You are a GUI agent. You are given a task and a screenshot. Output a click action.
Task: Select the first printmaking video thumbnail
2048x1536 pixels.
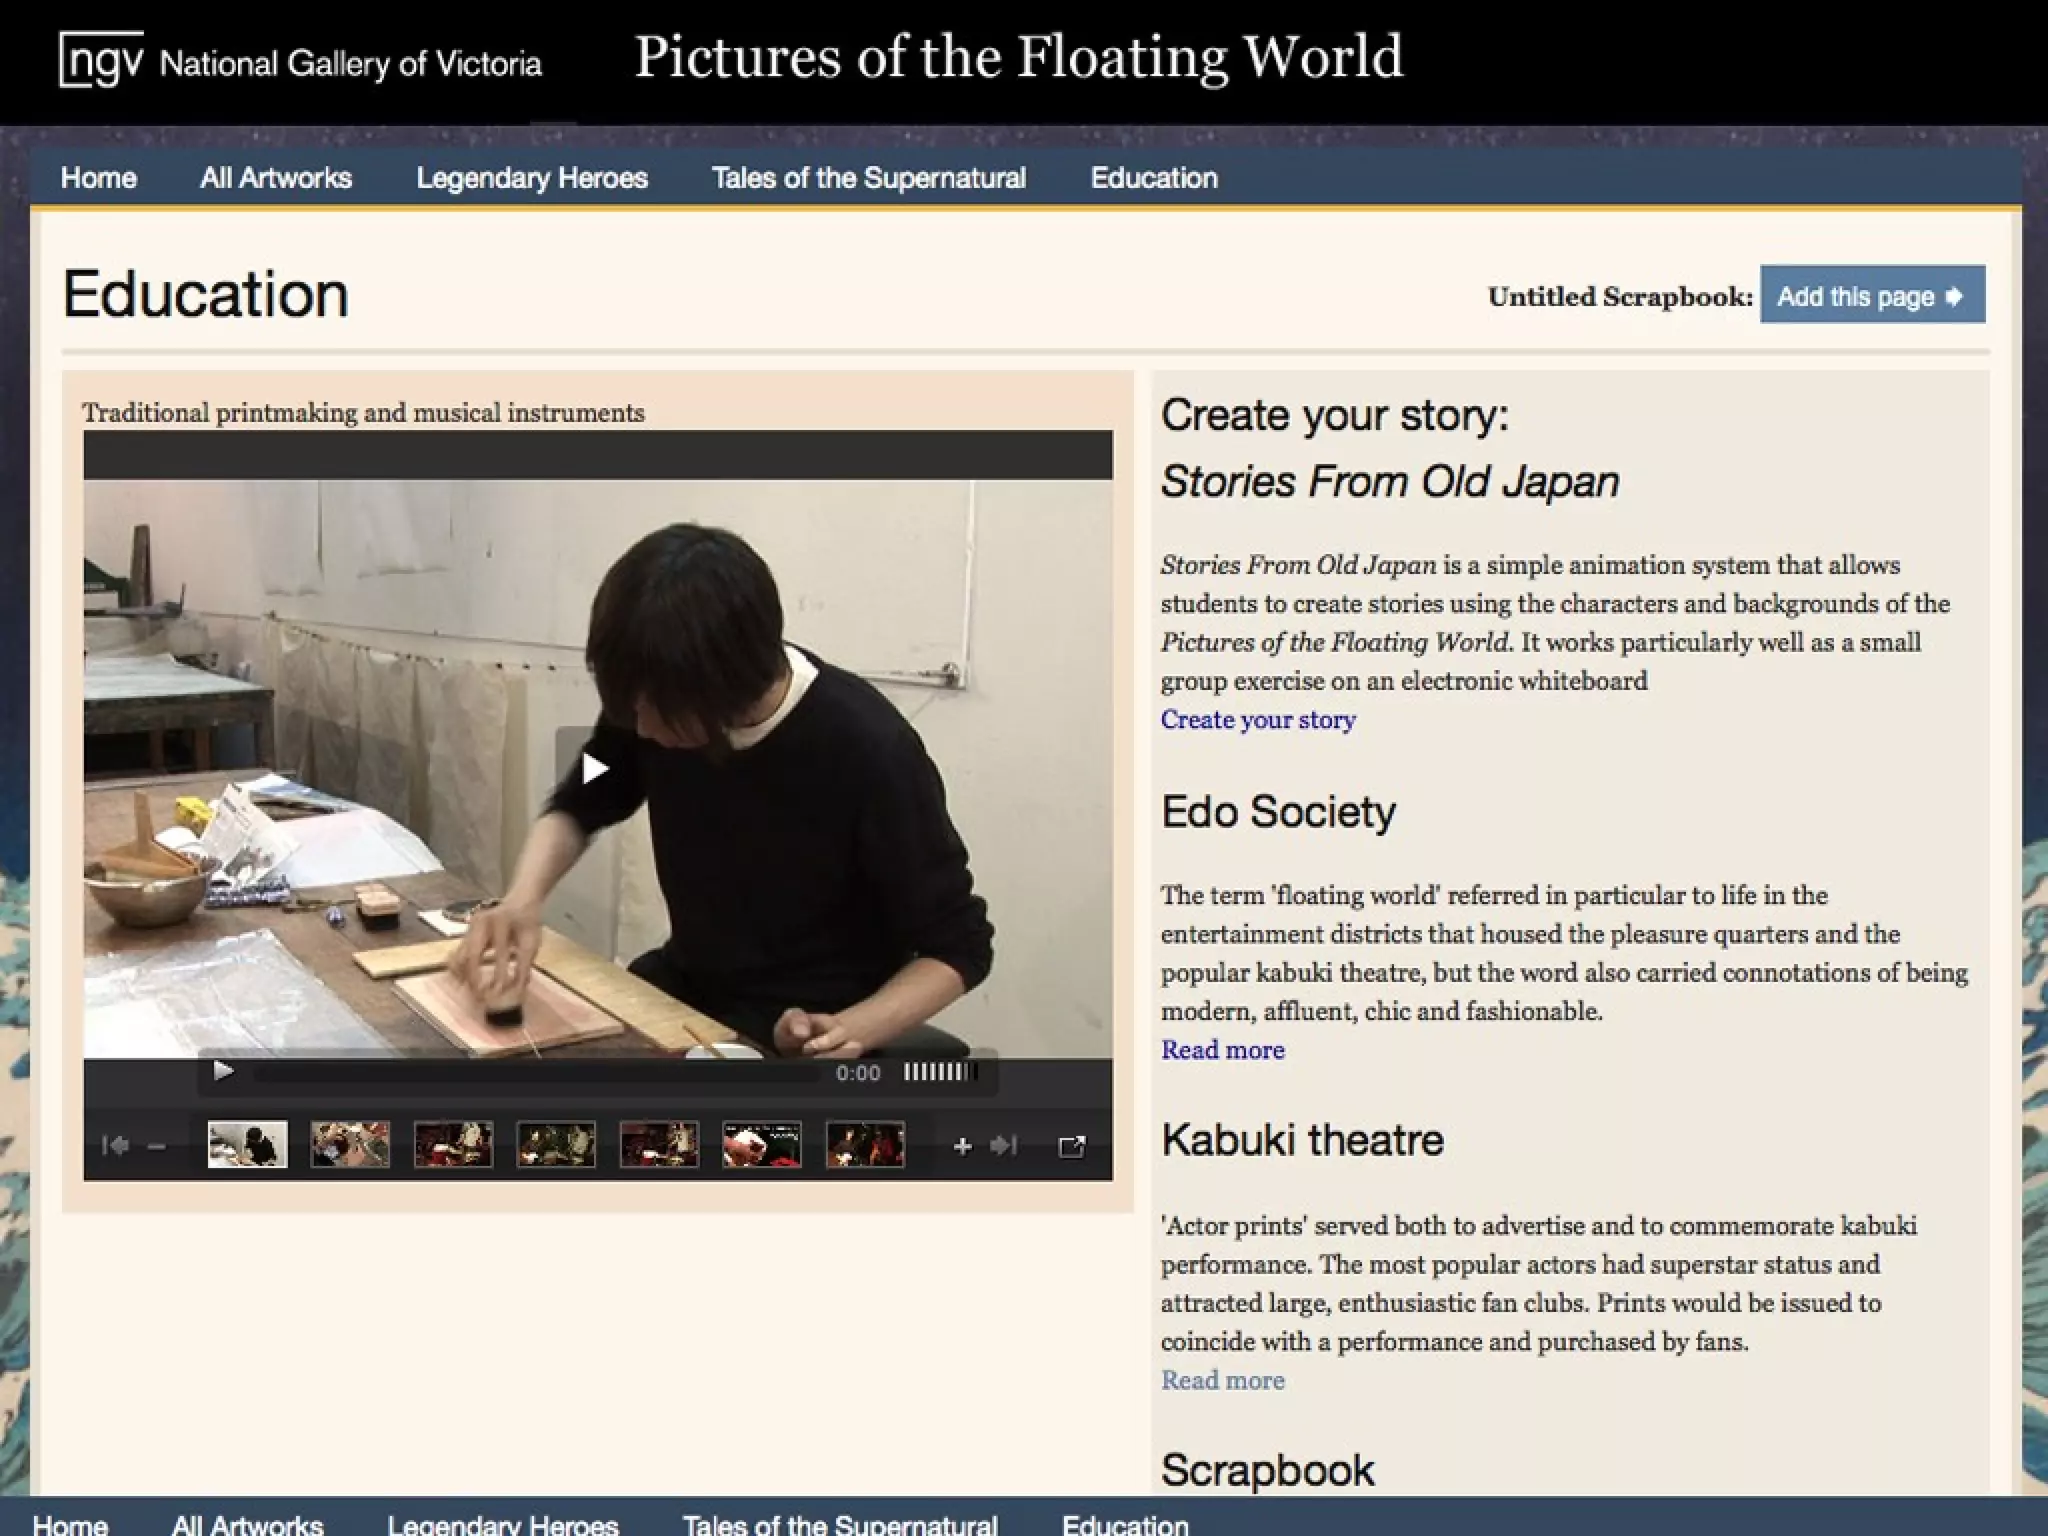247,1144
